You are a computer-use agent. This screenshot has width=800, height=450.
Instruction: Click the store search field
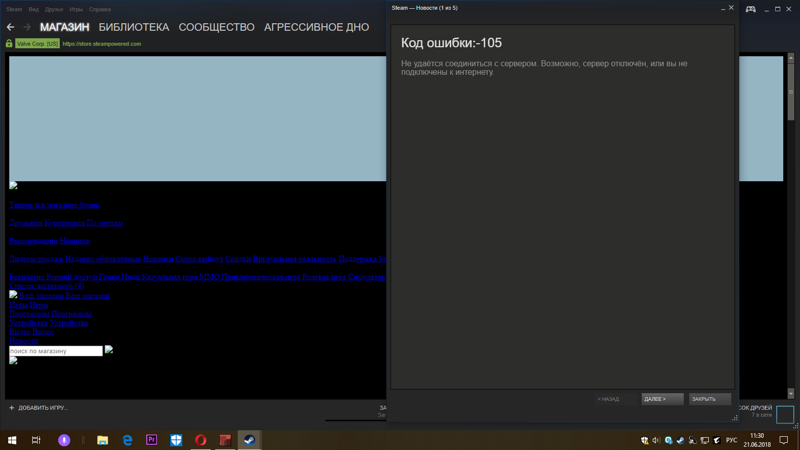click(56, 351)
